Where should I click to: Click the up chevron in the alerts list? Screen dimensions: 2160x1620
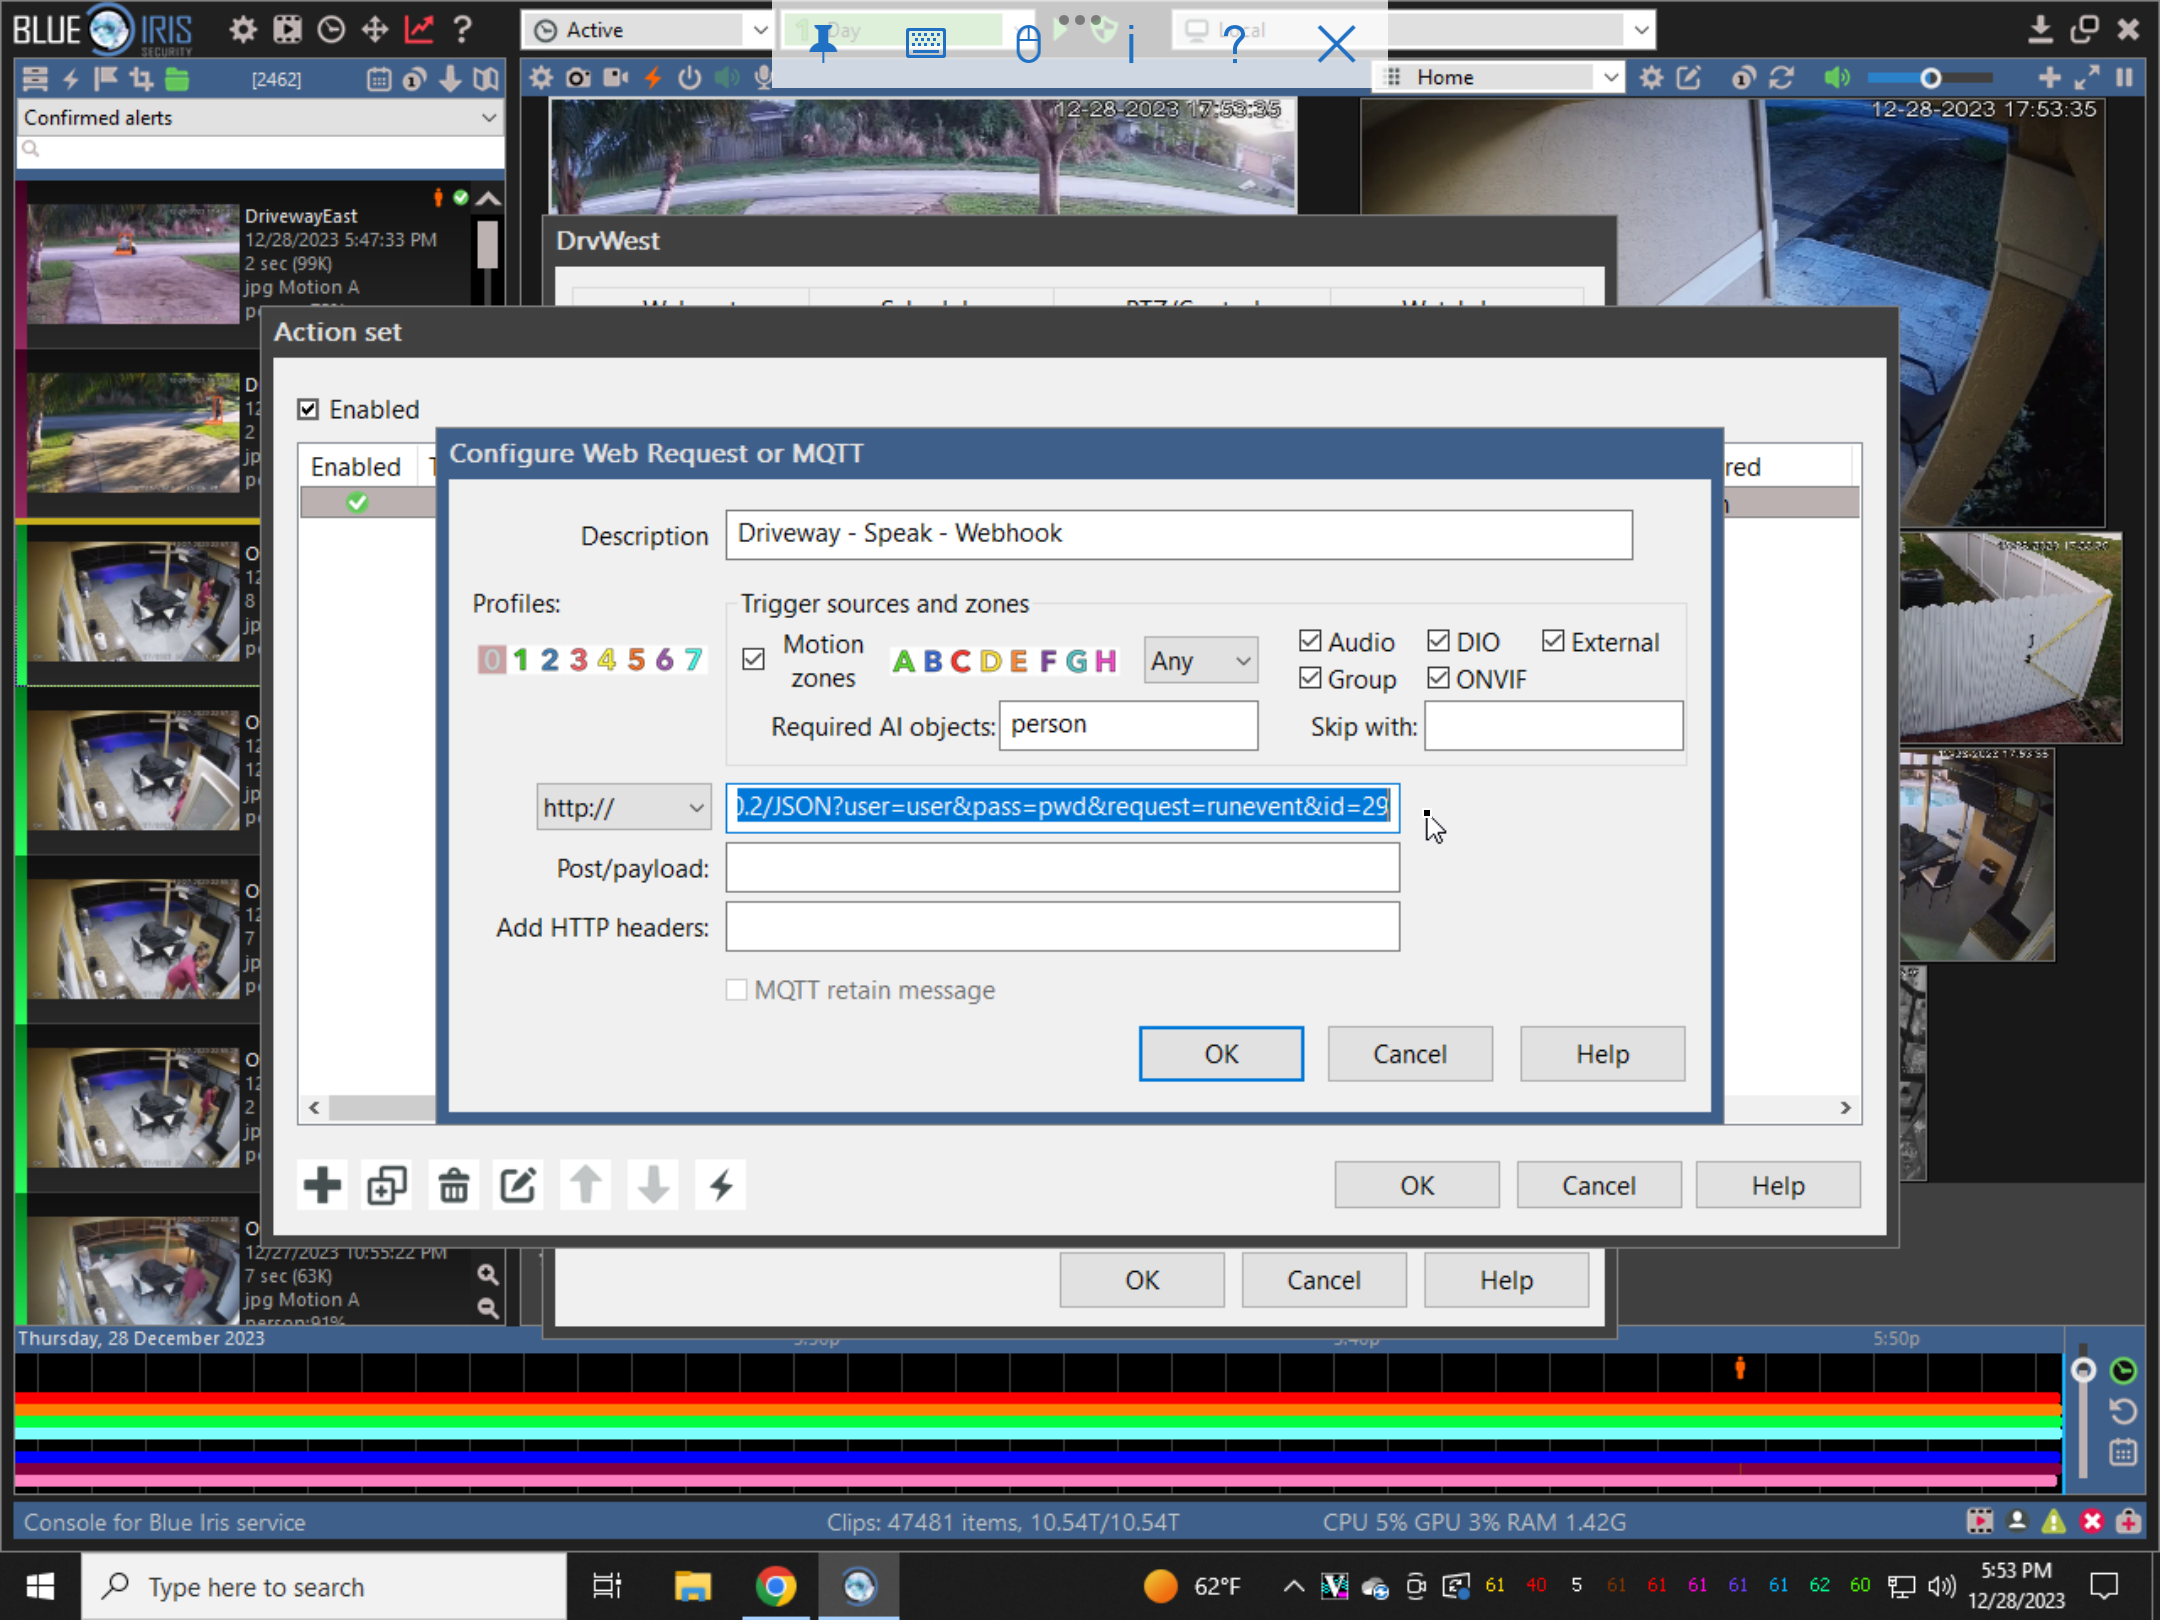488,198
